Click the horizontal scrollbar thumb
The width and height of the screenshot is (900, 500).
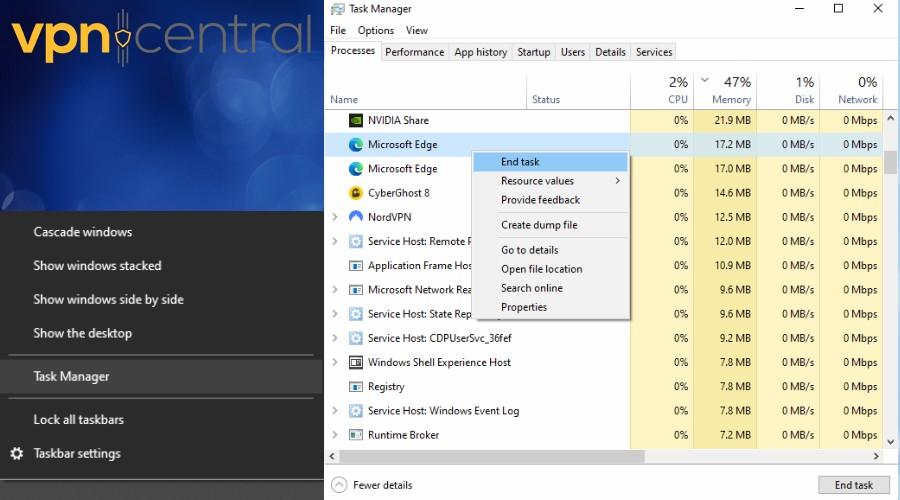492,456
